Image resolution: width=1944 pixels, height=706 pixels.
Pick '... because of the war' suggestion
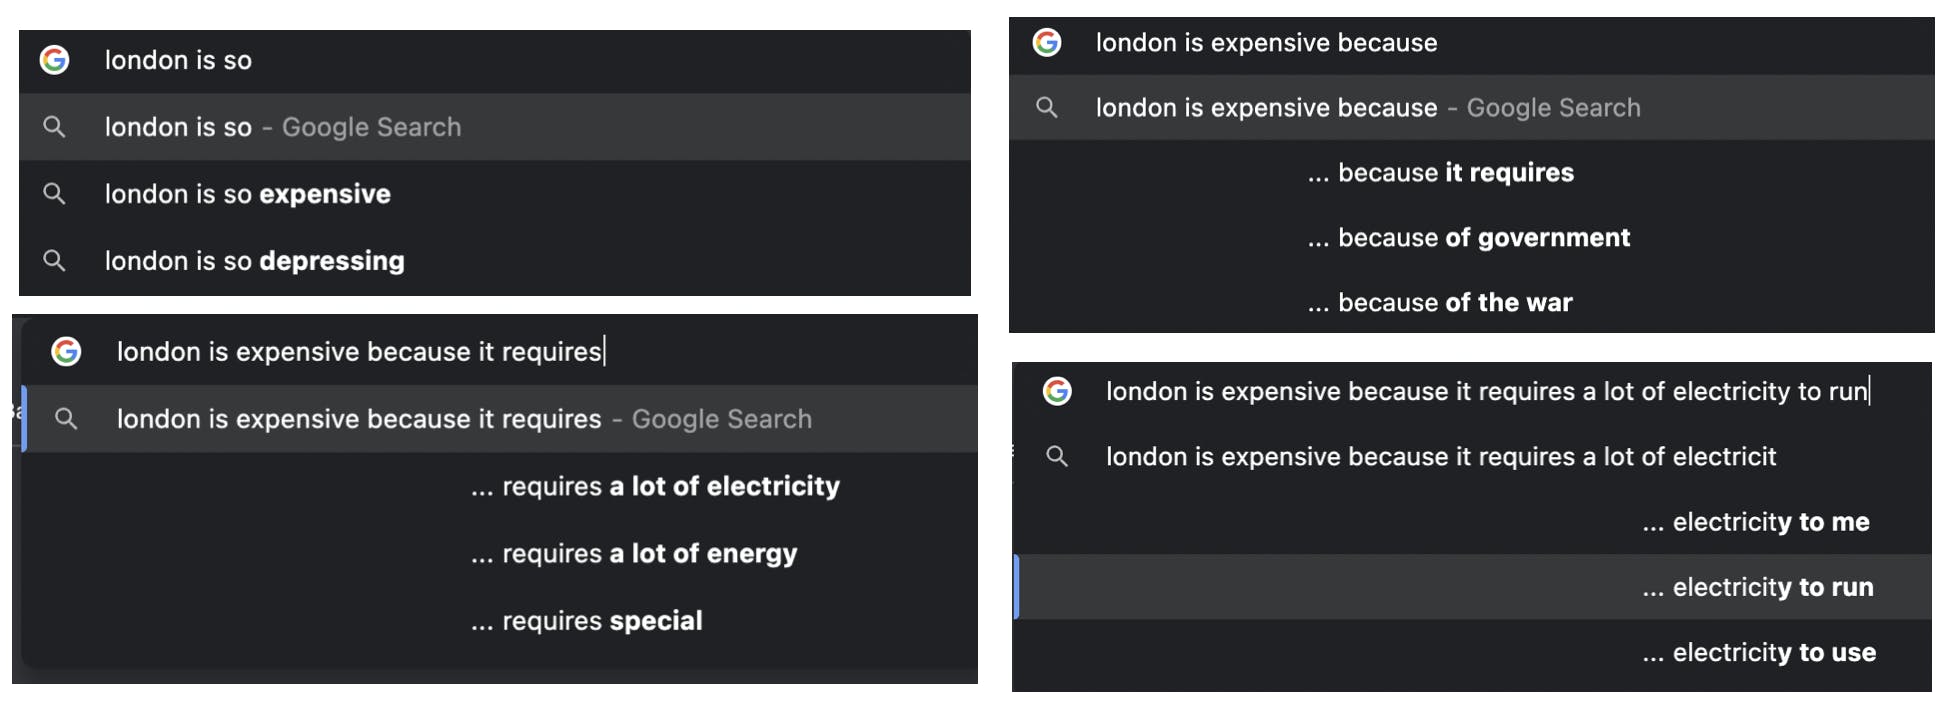click(x=1440, y=303)
